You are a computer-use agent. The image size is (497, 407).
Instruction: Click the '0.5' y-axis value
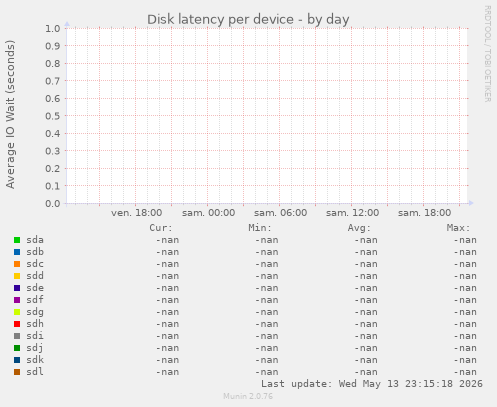[53, 116]
